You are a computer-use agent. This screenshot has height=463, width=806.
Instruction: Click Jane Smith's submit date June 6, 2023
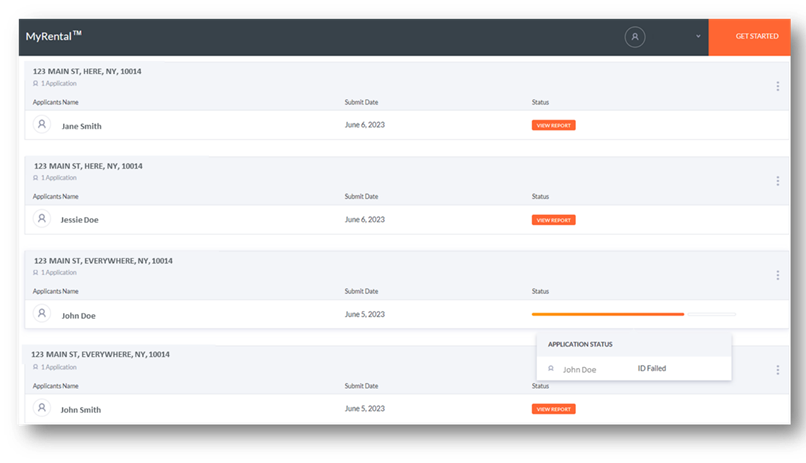[x=364, y=125]
